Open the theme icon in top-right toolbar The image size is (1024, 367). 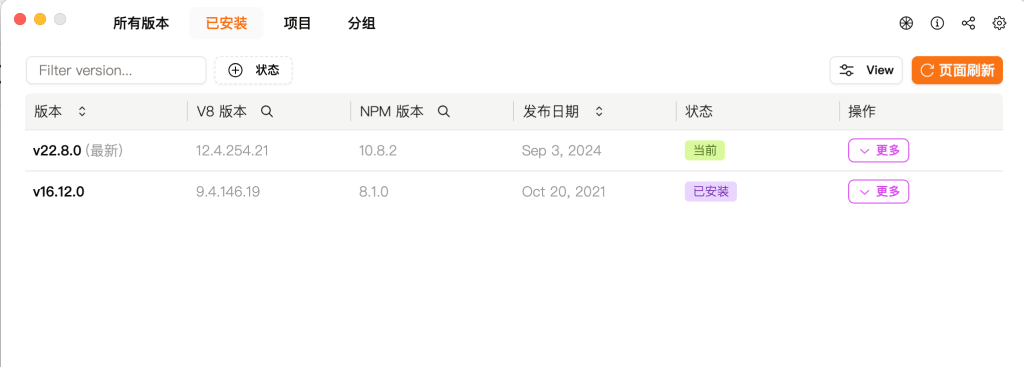point(905,24)
